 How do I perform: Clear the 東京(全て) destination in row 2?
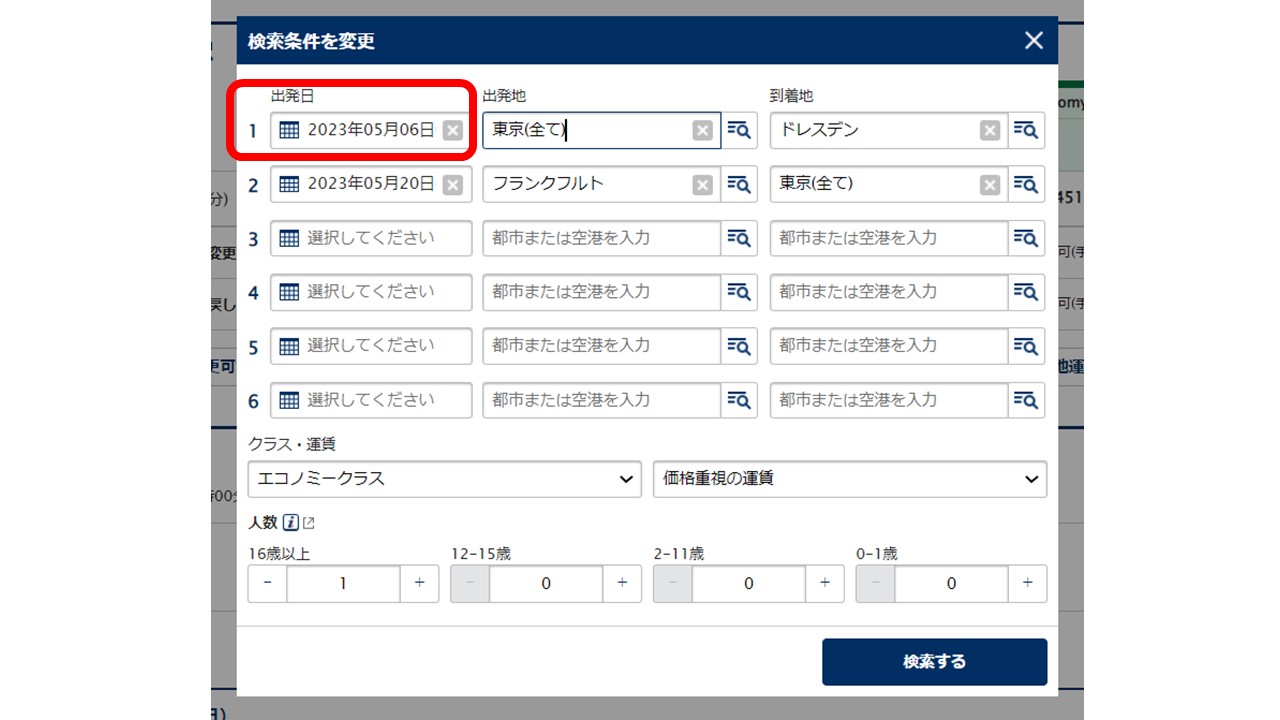coord(990,184)
